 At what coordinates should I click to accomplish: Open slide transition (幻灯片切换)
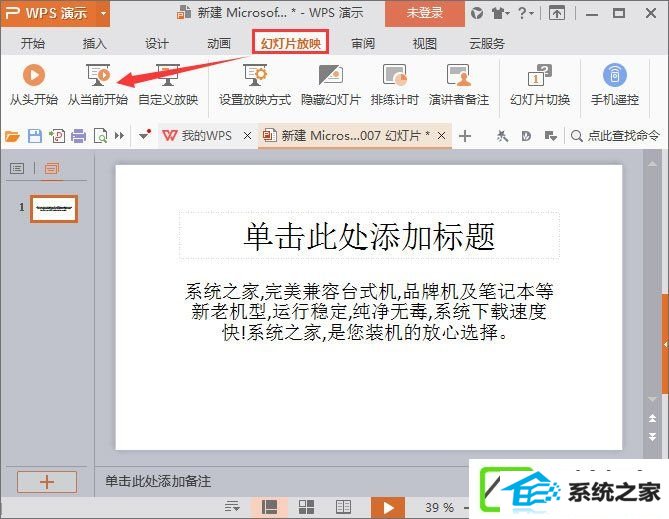(540, 85)
